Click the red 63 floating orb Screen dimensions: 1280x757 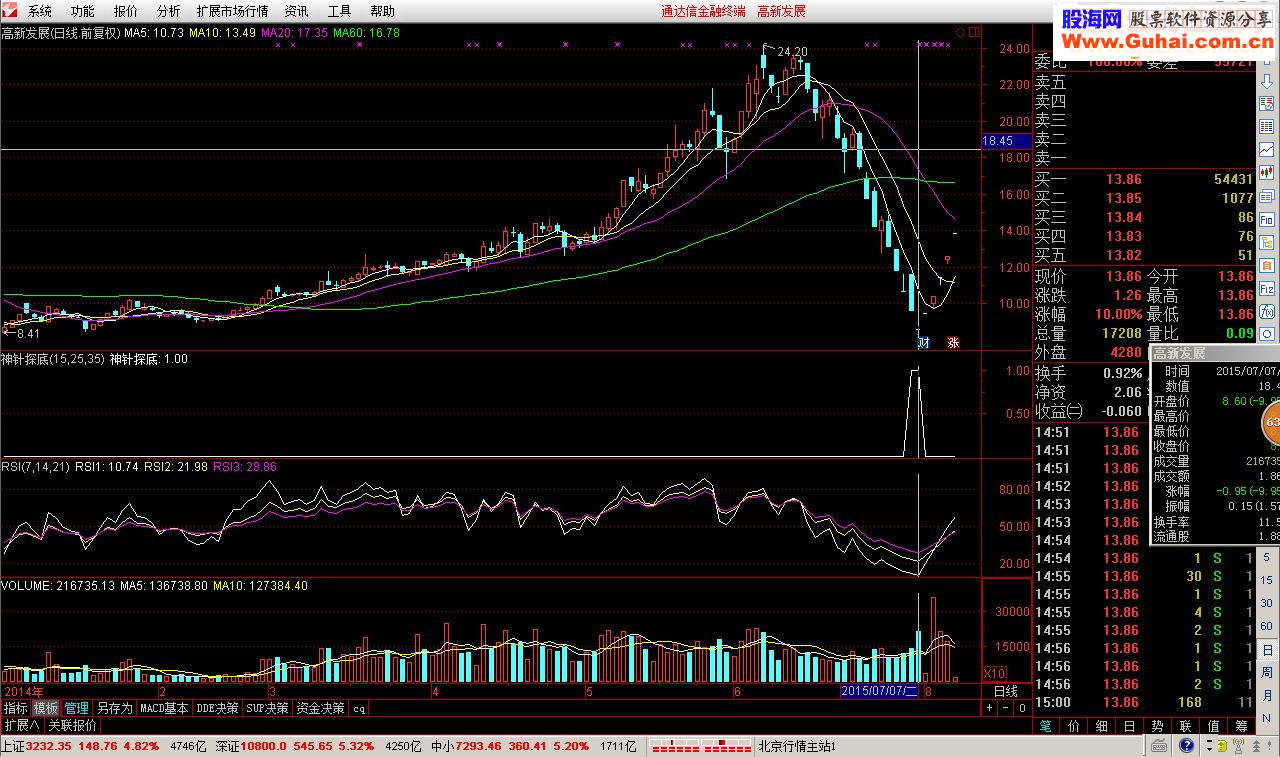pos(1270,423)
